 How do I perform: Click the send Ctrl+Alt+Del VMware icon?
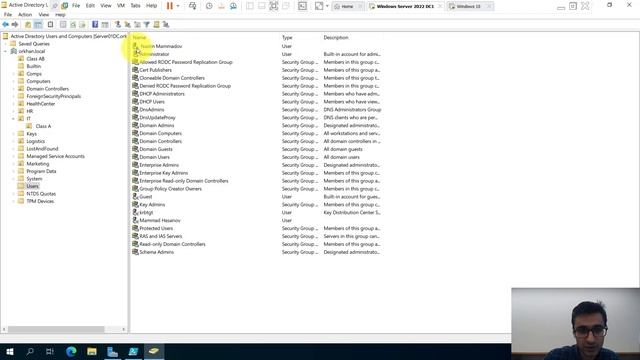point(193,6)
